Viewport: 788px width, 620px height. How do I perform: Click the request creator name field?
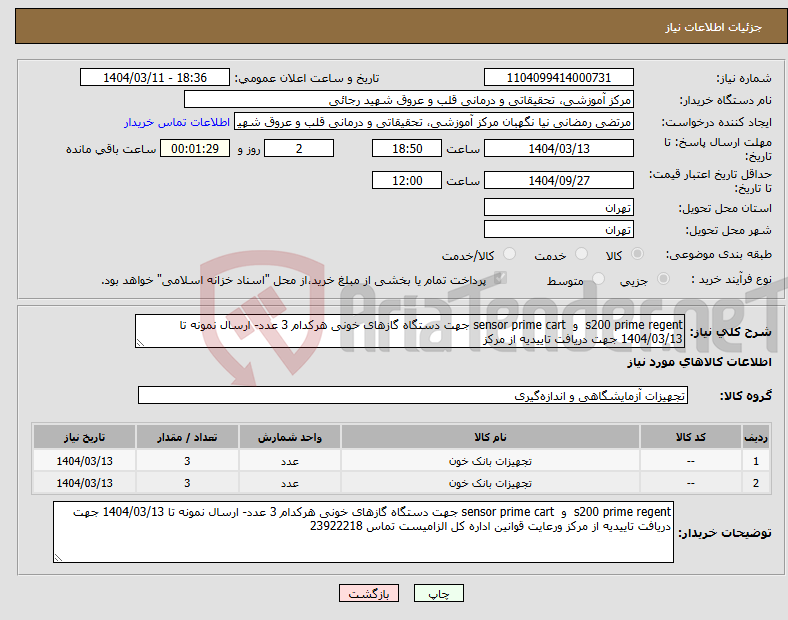pyautogui.click(x=434, y=122)
